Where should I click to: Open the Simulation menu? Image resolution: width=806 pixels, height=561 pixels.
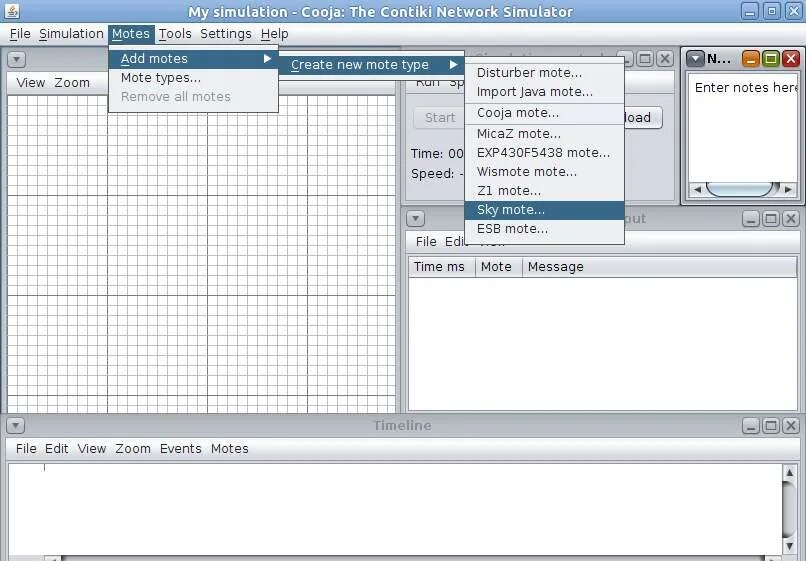[x=71, y=34]
